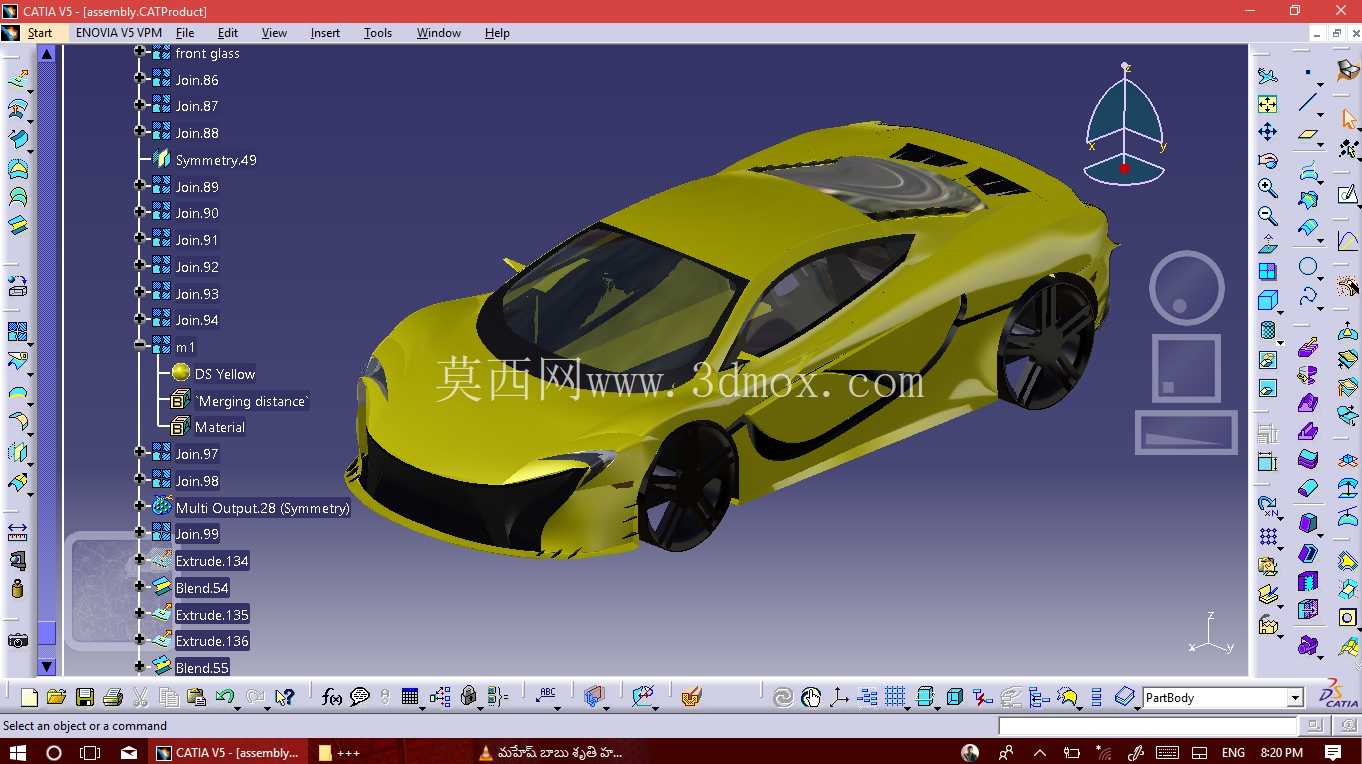This screenshot has height=764, width=1362.
Task: Activate the Pan four-arrow tool
Action: point(1268,132)
